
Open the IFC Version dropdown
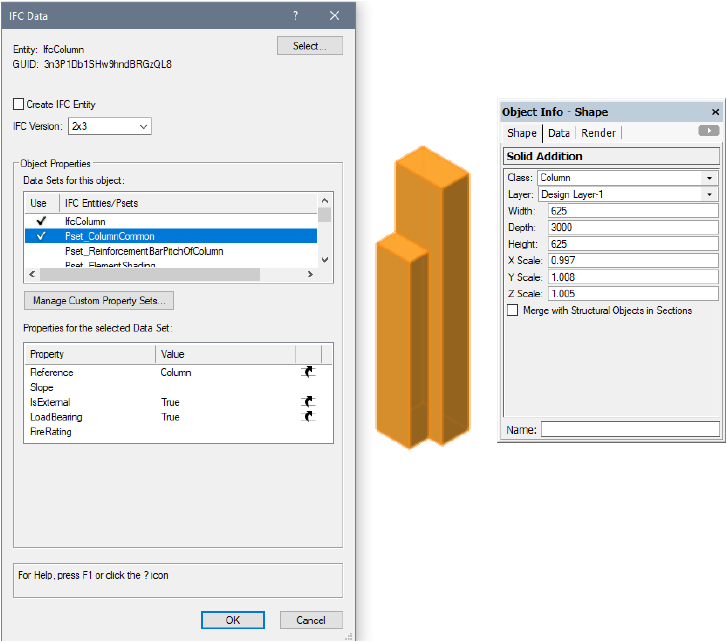point(110,126)
